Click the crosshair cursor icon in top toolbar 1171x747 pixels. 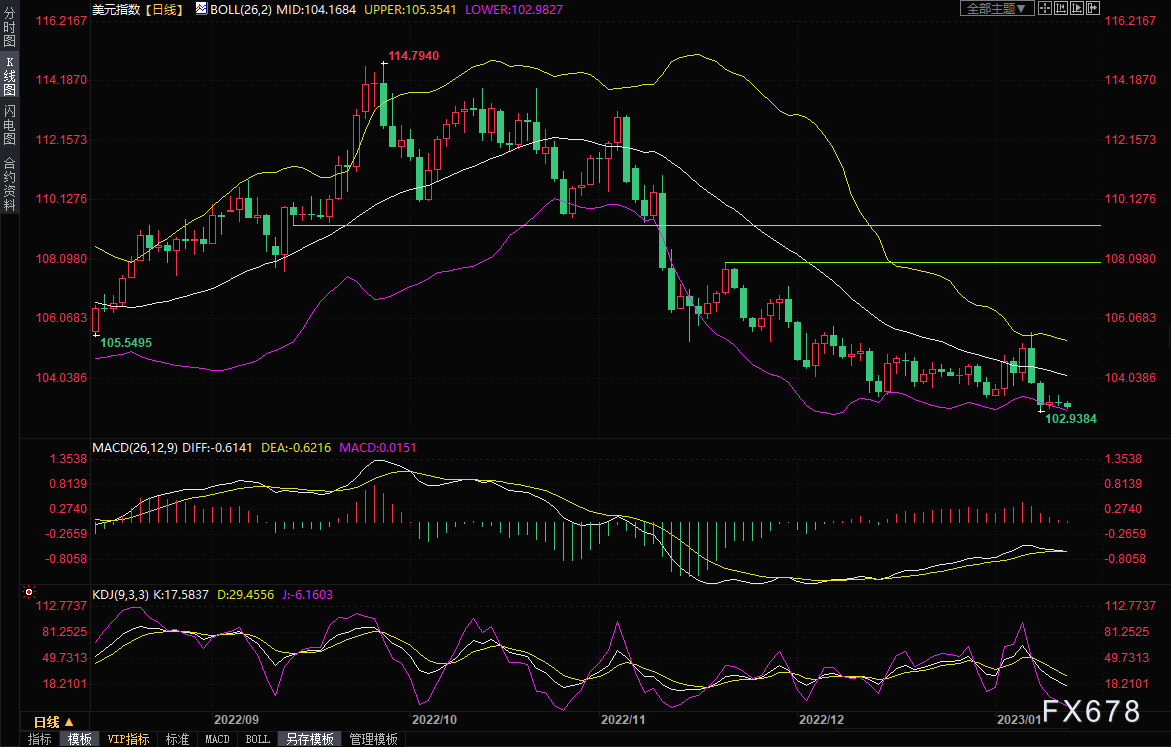(1044, 8)
